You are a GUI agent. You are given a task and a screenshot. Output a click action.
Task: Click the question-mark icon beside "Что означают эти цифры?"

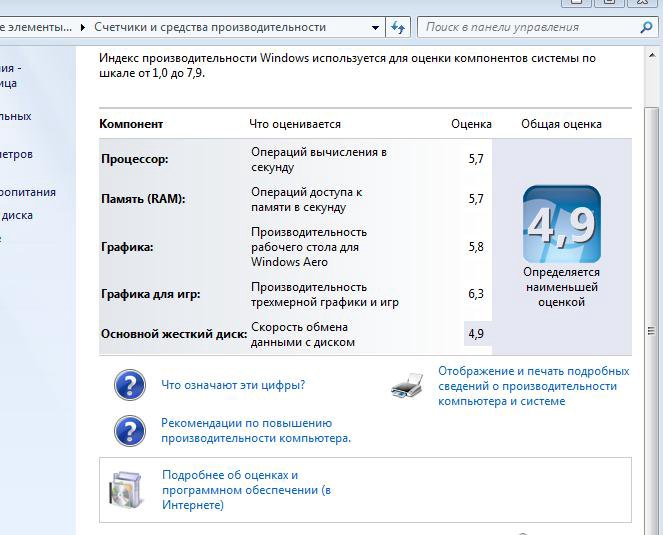130,385
